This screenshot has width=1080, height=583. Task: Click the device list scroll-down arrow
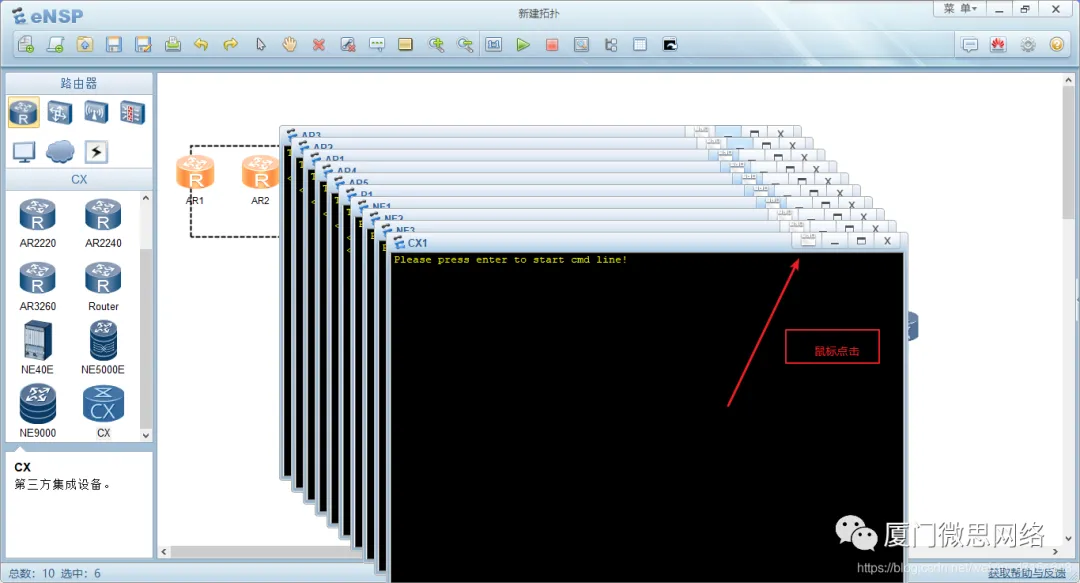point(145,436)
